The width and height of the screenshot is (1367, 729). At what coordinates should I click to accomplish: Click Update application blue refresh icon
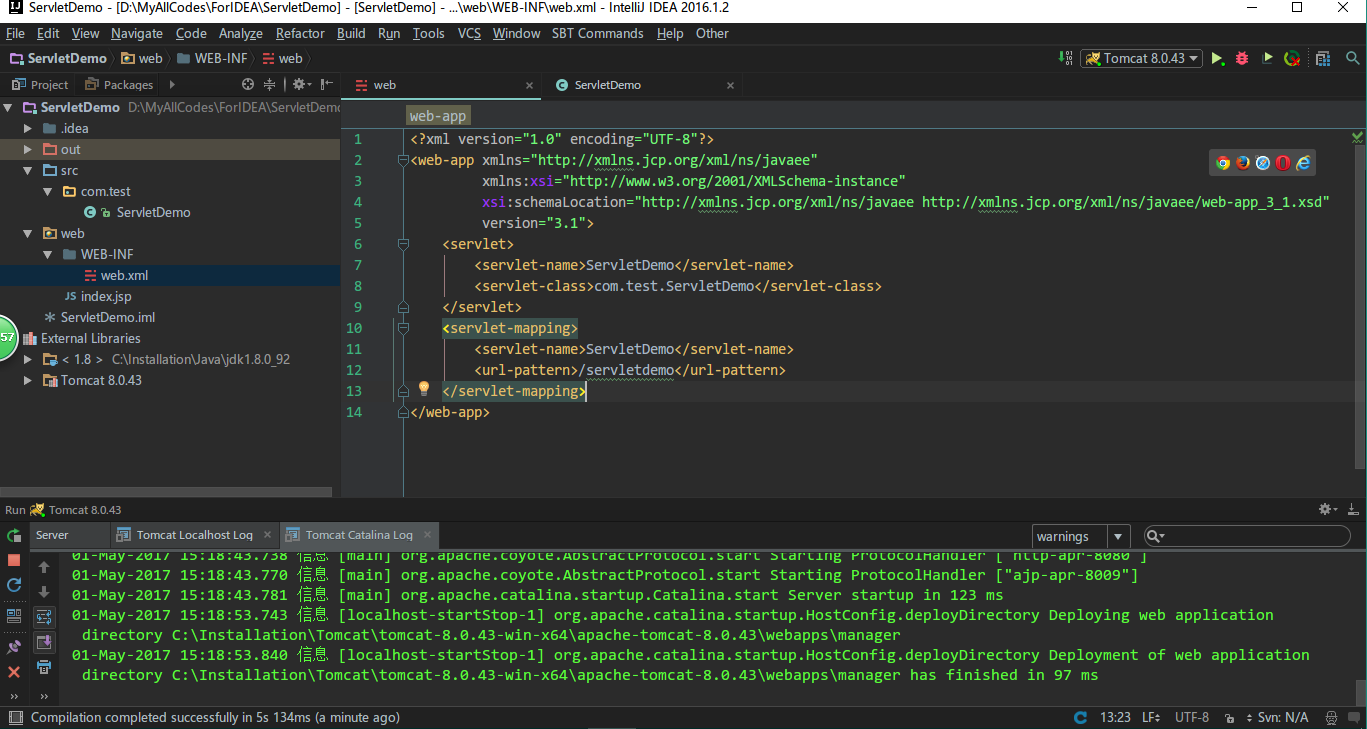[x=14, y=585]
